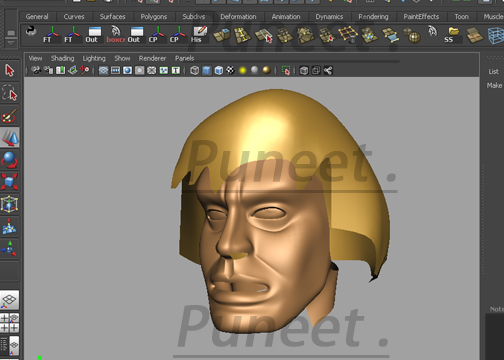Toggle the field chart display
504x360 pixels.
point(152,70)
